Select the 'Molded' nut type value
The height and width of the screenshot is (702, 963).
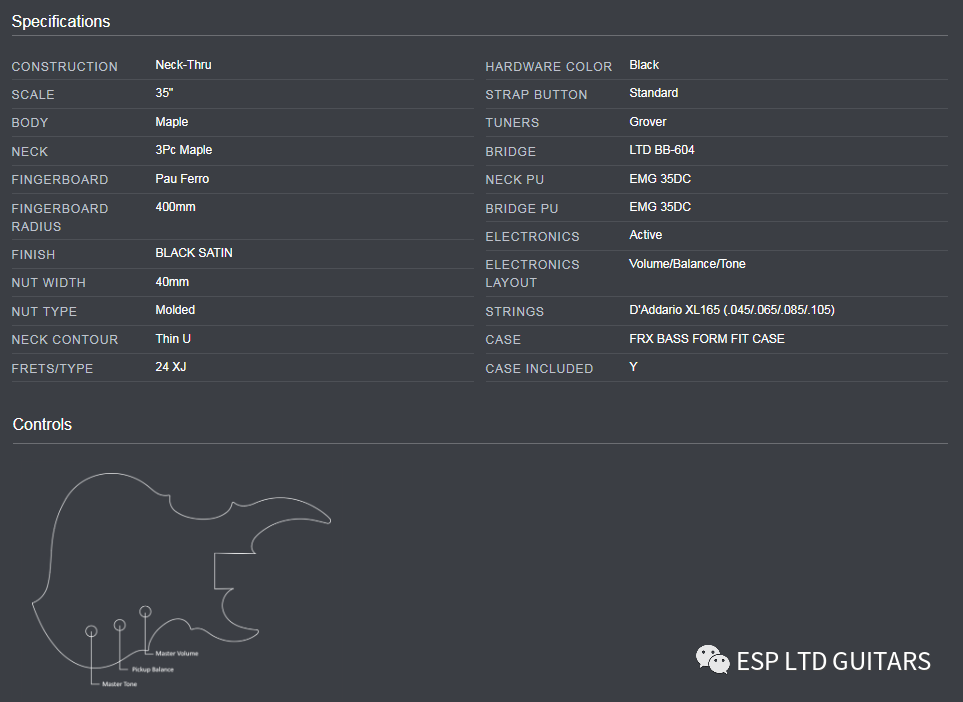tap(175, 310)
